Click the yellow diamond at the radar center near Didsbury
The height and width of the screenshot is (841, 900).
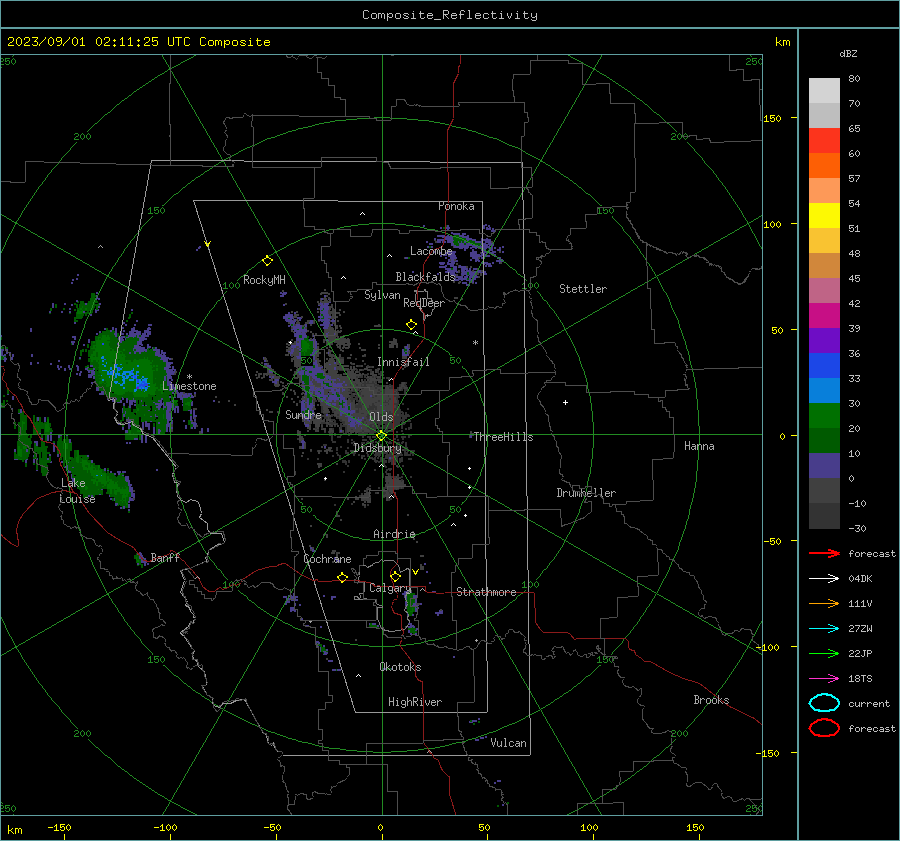pos(381,436)
